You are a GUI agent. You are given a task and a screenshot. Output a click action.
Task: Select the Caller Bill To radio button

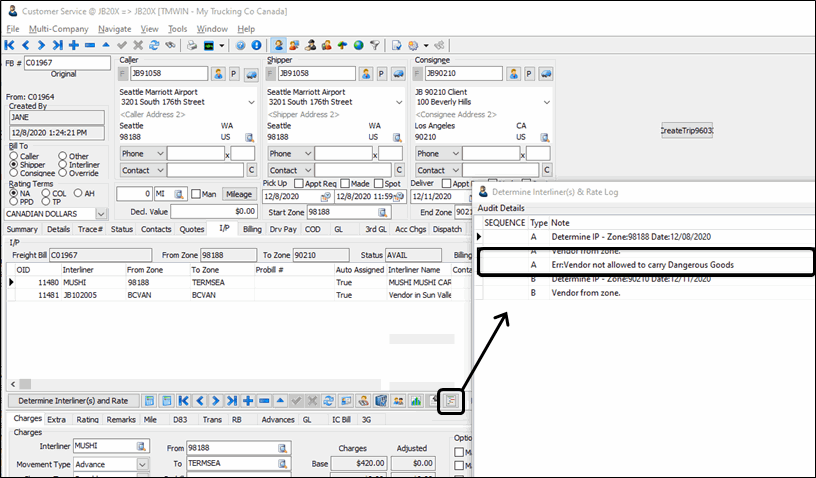click(13, 157)
